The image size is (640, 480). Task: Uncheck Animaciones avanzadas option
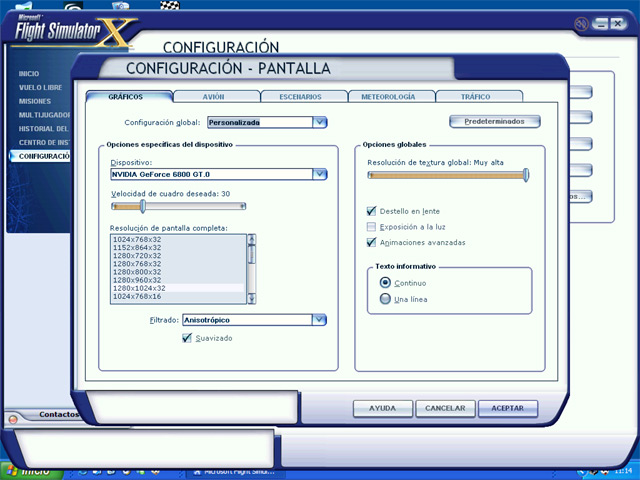pos(372,242)
